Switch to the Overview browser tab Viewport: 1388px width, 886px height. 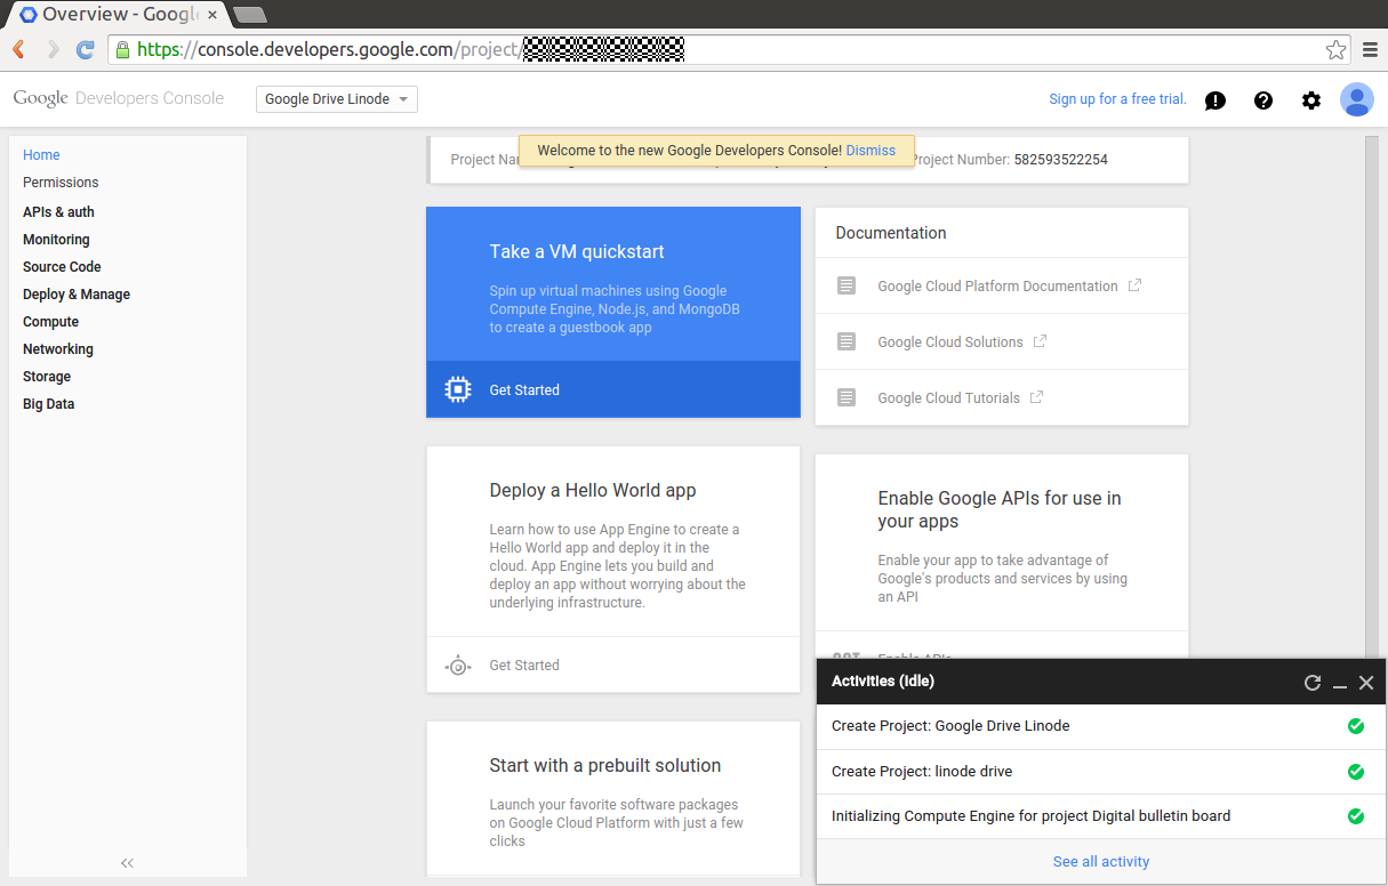pyautogui.click(x=110, y=14)
